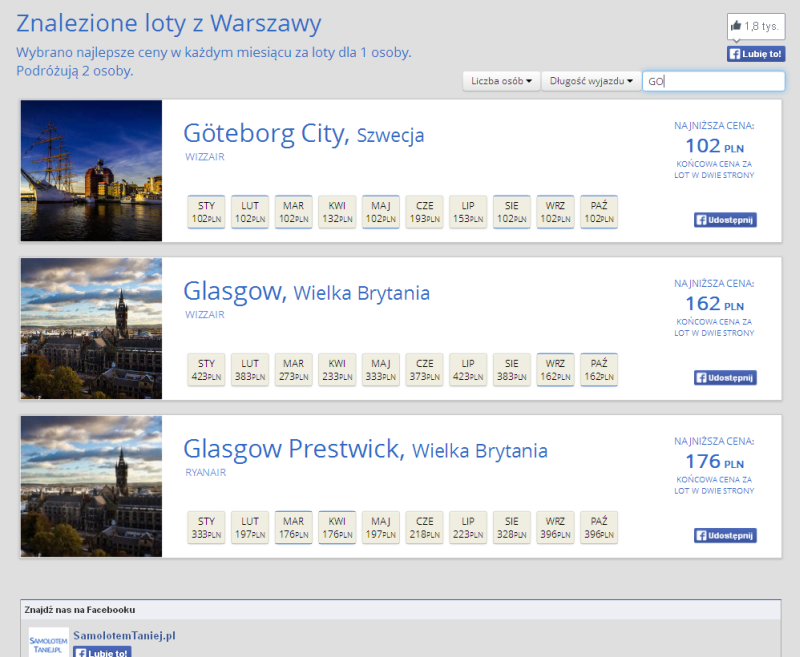Share the Göteborg City offer with Udostępnij

tap(725, 220)
